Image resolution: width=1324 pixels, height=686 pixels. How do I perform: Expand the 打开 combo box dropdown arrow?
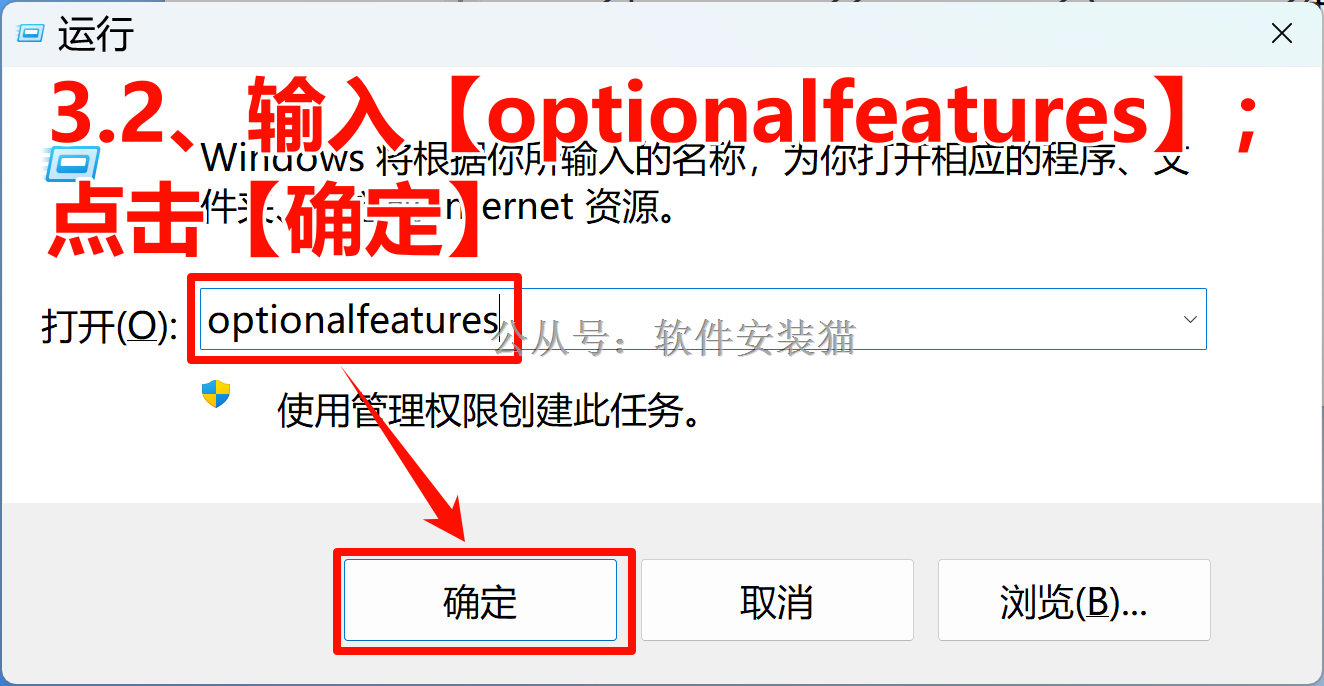point(1190,320)
